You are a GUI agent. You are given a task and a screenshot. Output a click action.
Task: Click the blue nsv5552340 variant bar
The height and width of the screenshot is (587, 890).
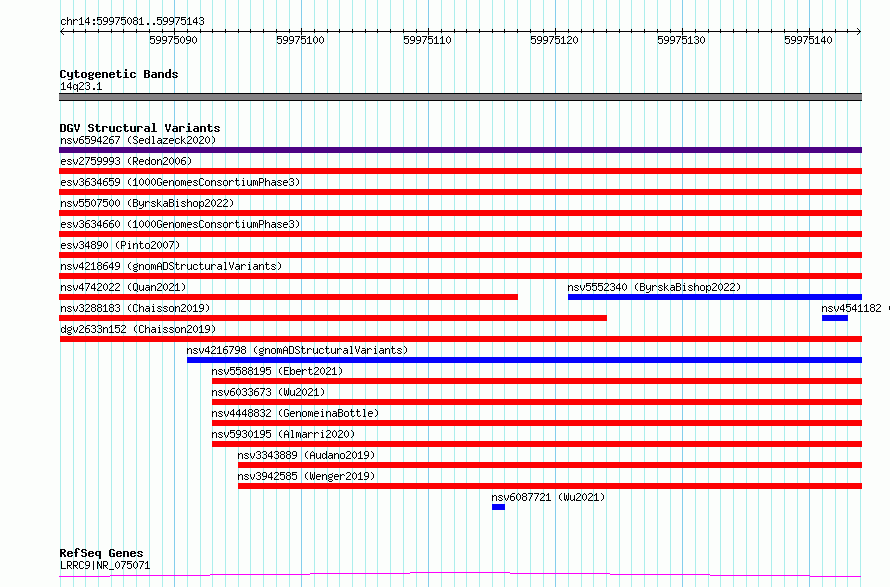(715, 297)
